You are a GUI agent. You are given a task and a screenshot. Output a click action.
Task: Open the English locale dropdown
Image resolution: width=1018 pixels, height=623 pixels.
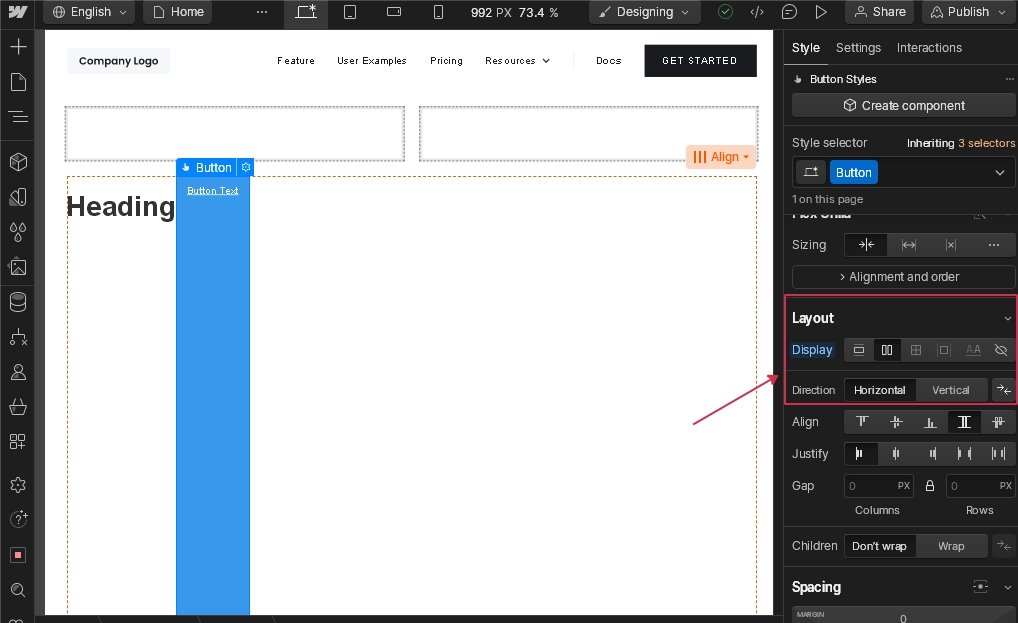88,12
